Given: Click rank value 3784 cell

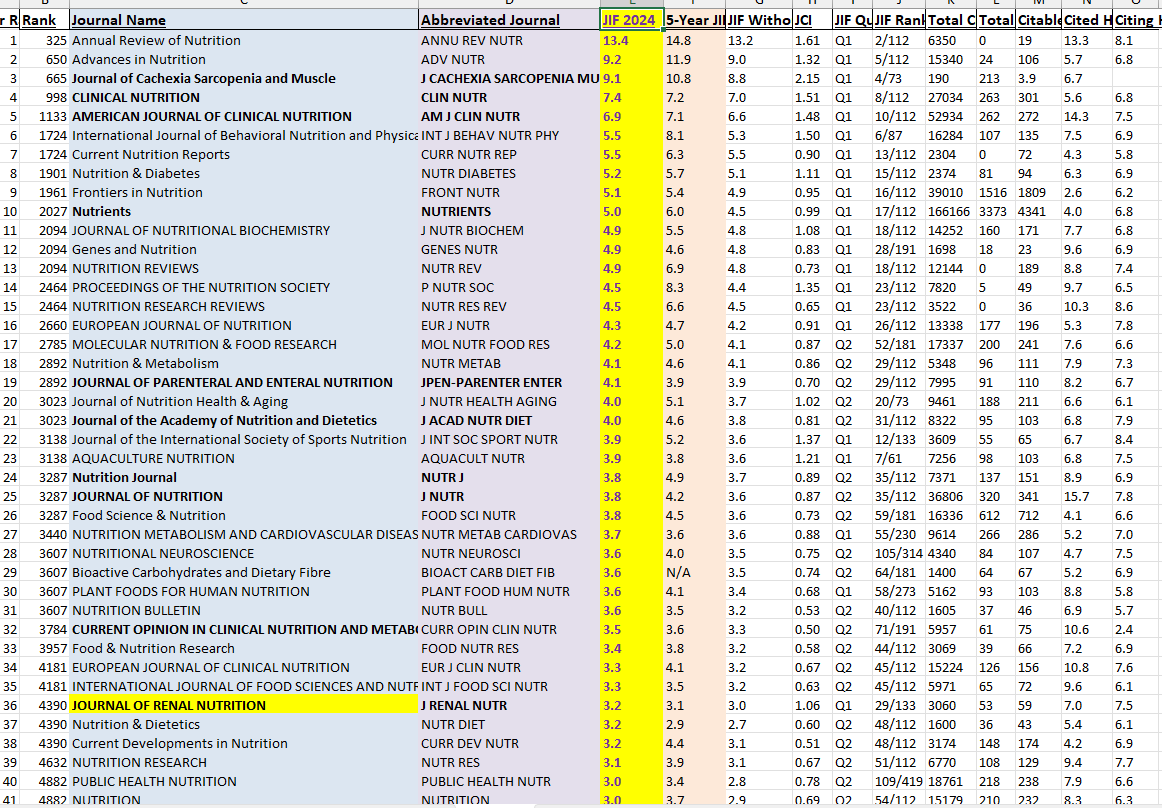Looking at the screenshot, I should tap(44, 630).
